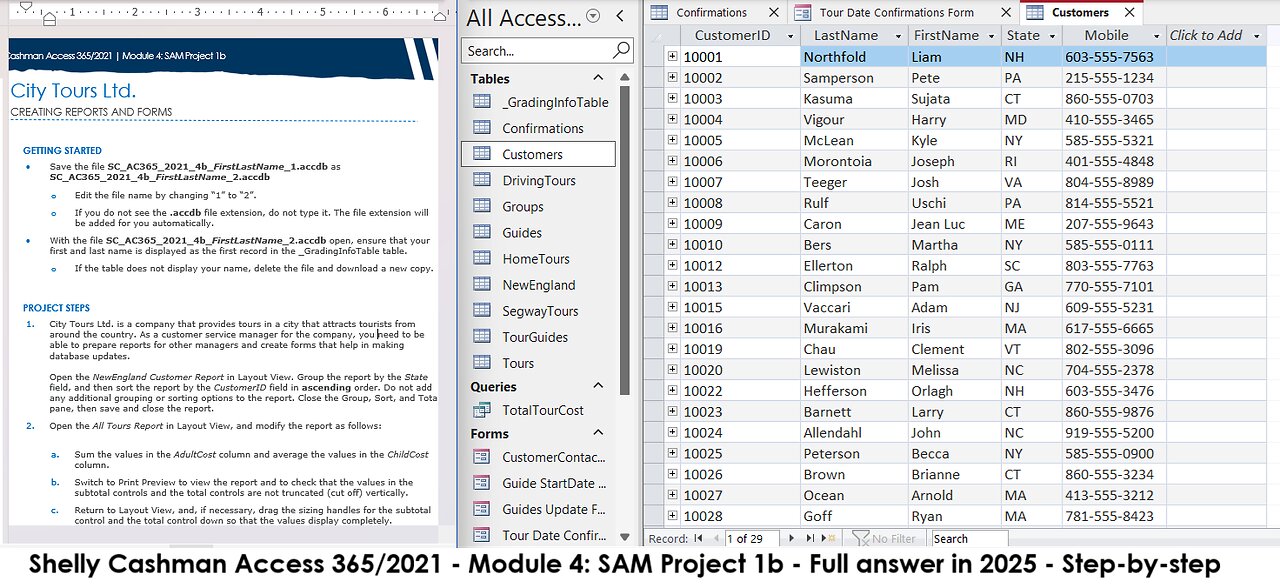Open the DrivingTours table
This screenshot has height=588, width=1280.
(538, 180)
